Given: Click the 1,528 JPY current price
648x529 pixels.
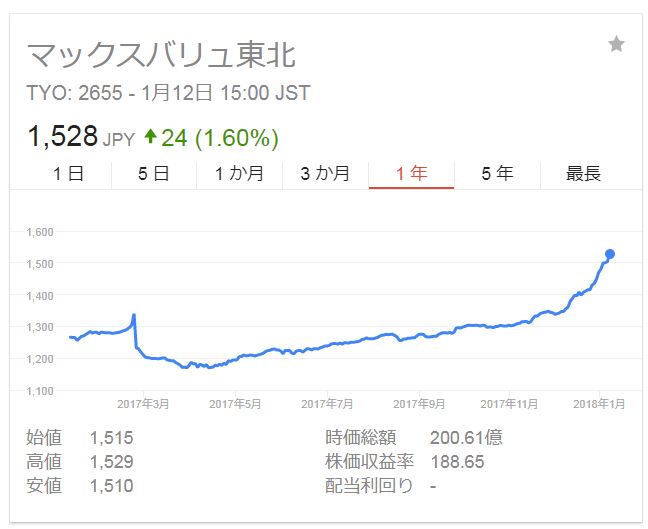Looking at the screenshot, I should coord(81,136).
